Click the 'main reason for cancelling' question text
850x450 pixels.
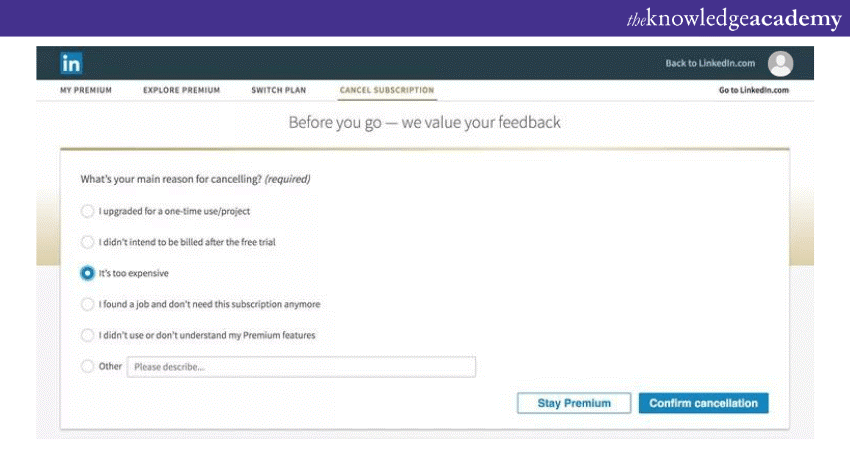[195, 179]
